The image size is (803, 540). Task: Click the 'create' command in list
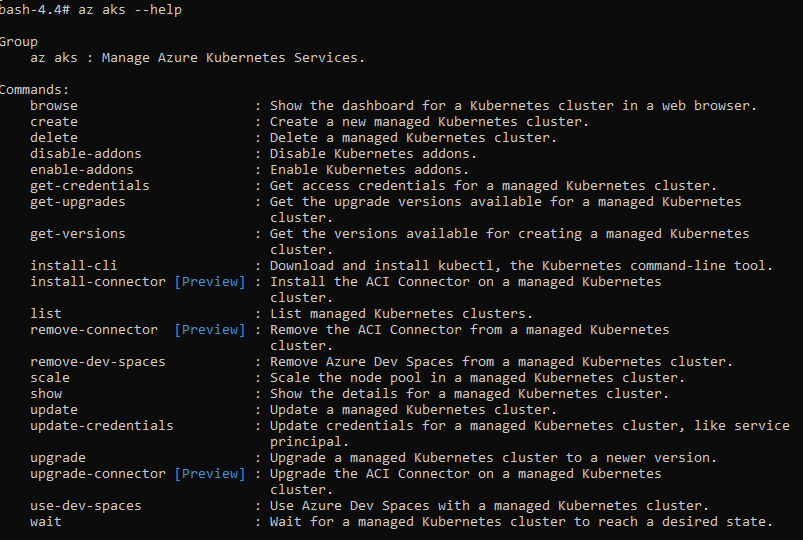coord(54,121)
